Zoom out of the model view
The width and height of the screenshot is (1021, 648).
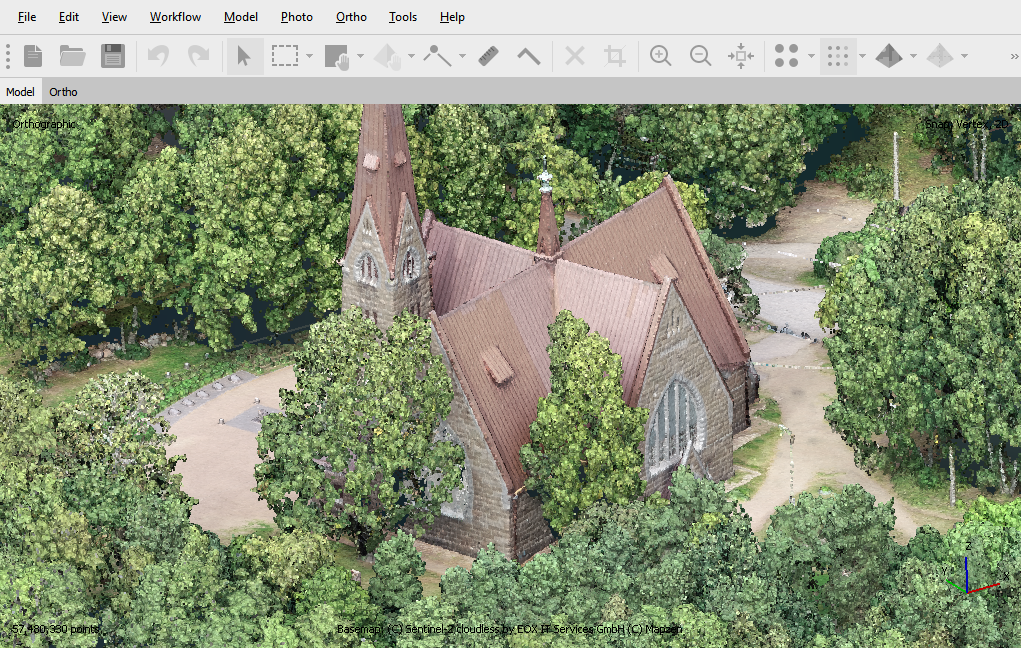tap(701, 56)
